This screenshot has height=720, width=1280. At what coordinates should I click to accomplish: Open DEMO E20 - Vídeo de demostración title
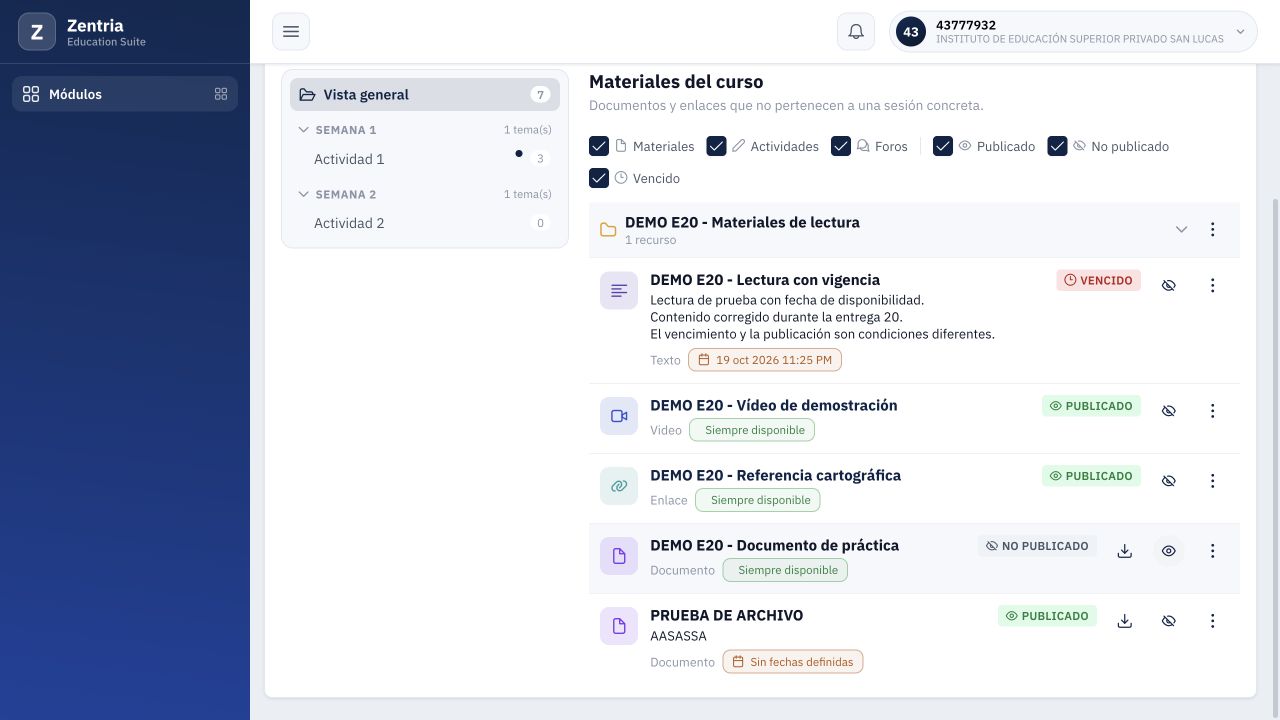774,405
